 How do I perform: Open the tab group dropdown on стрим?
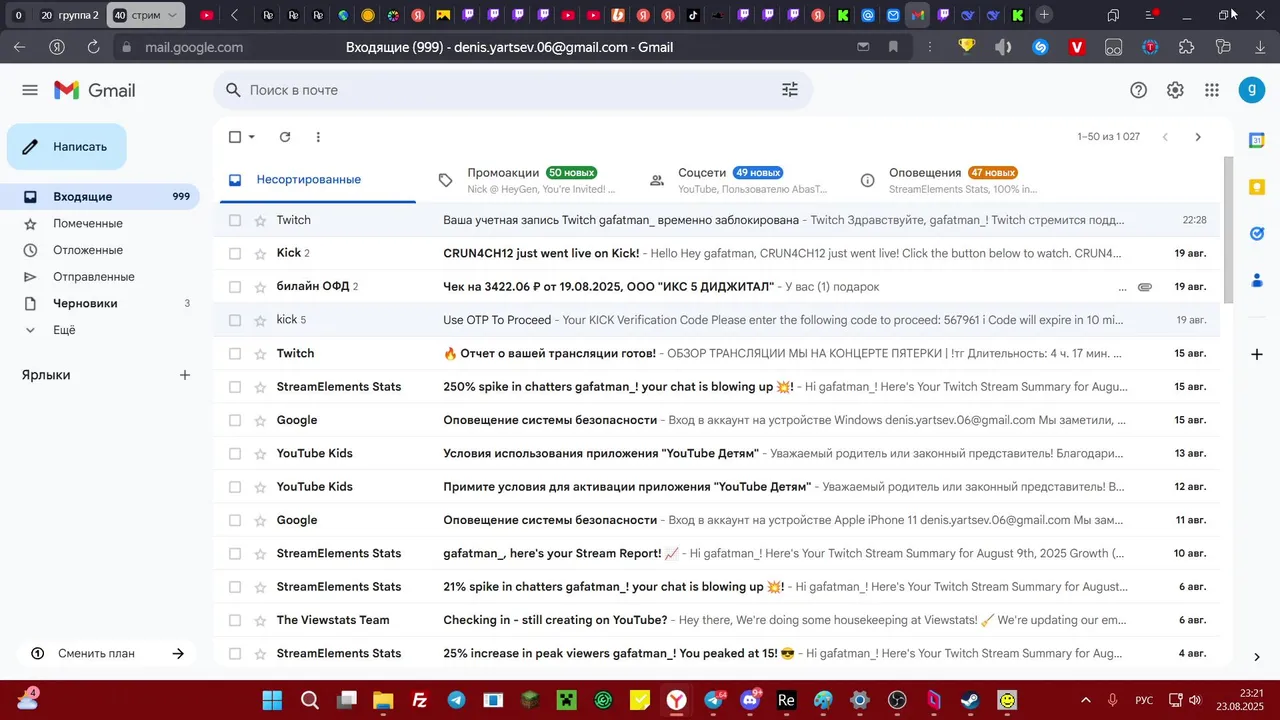tap(174, 15)
